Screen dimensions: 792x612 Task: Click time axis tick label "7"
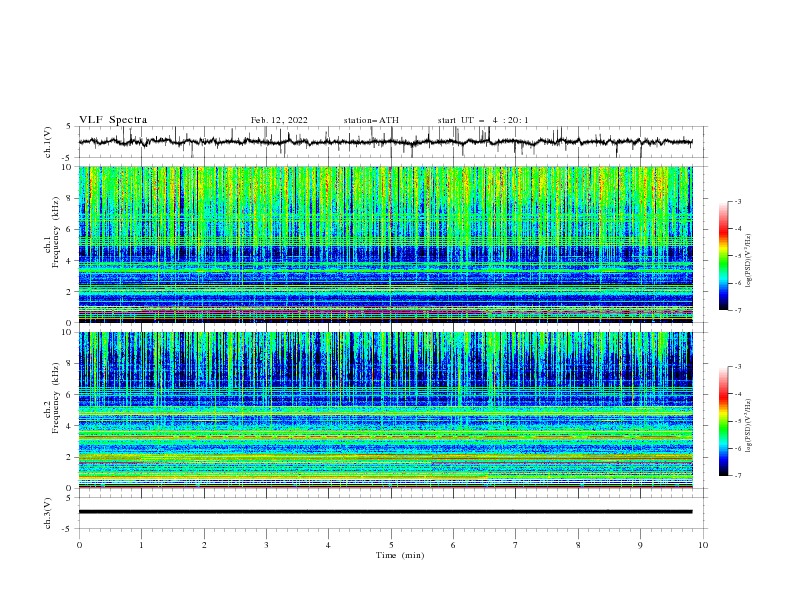point(516,545)
